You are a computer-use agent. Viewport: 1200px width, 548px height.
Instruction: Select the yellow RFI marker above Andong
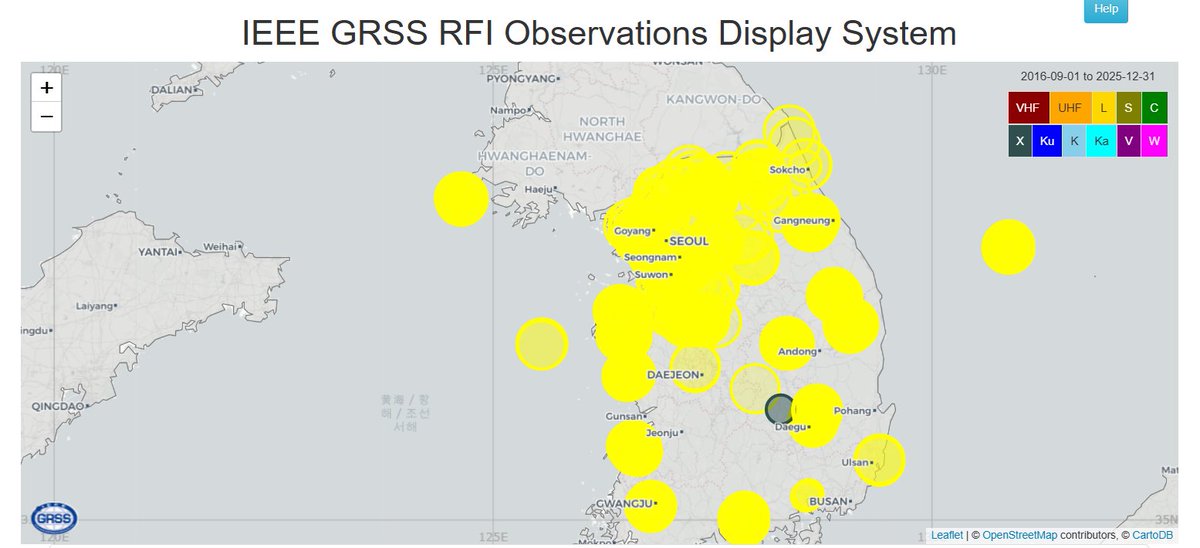point(787,343)
